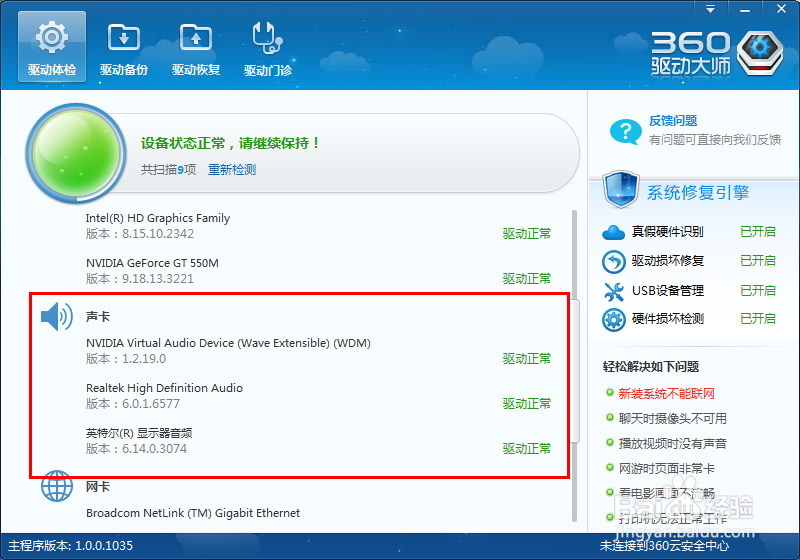
Task: Click 驱动正常 for Intel HD Graphics
Action: pos(527,234)
